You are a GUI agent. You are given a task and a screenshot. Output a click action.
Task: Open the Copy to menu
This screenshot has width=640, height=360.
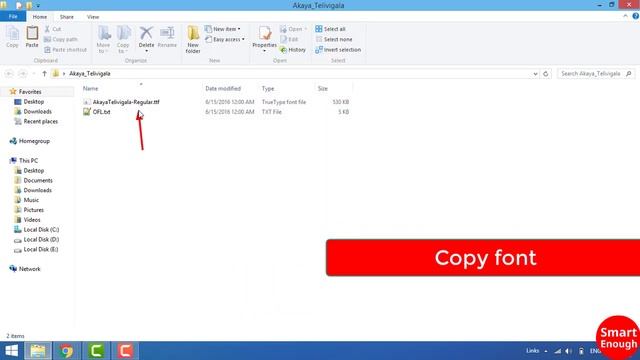tap(123, 40)
